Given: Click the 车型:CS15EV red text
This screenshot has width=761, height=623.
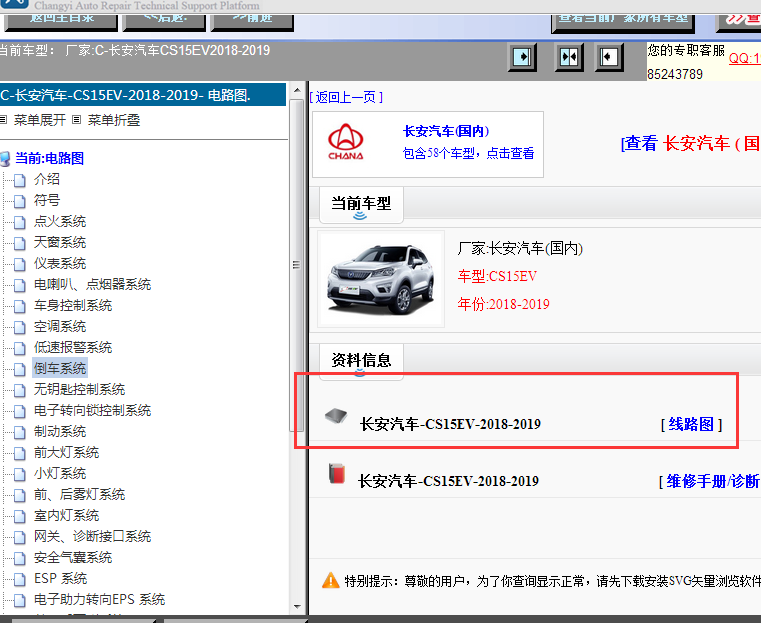Looking at the screenshot, I should pos(497,277).
